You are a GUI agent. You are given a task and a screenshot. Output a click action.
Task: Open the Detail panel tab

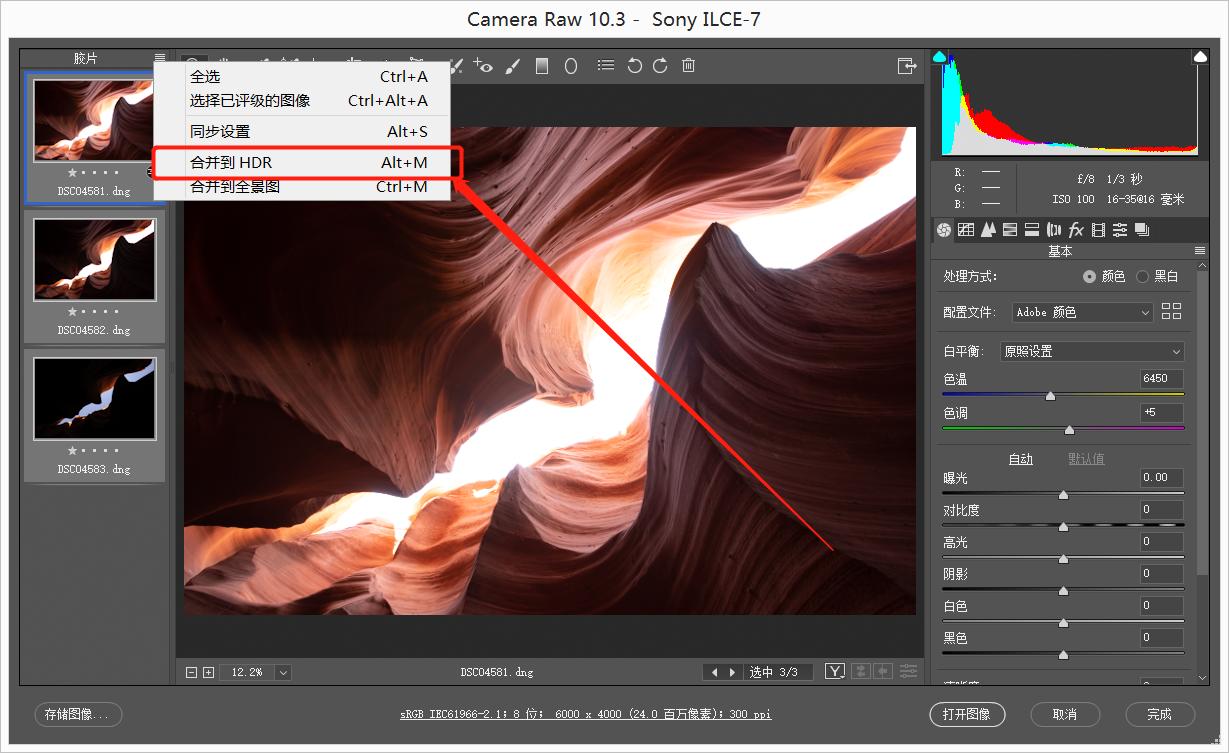click(x=988, y=229)
